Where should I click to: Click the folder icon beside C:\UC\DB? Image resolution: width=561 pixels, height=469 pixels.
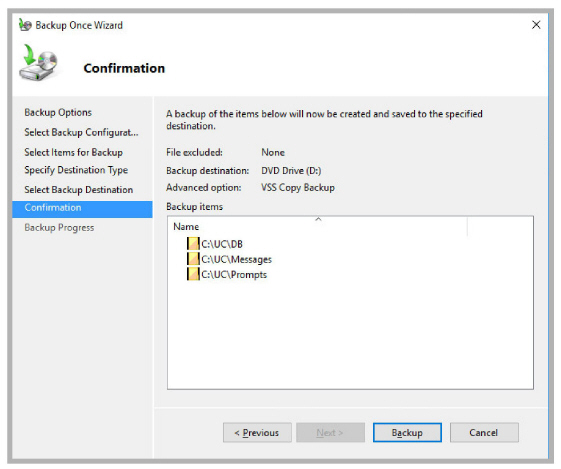coord(193,244)
